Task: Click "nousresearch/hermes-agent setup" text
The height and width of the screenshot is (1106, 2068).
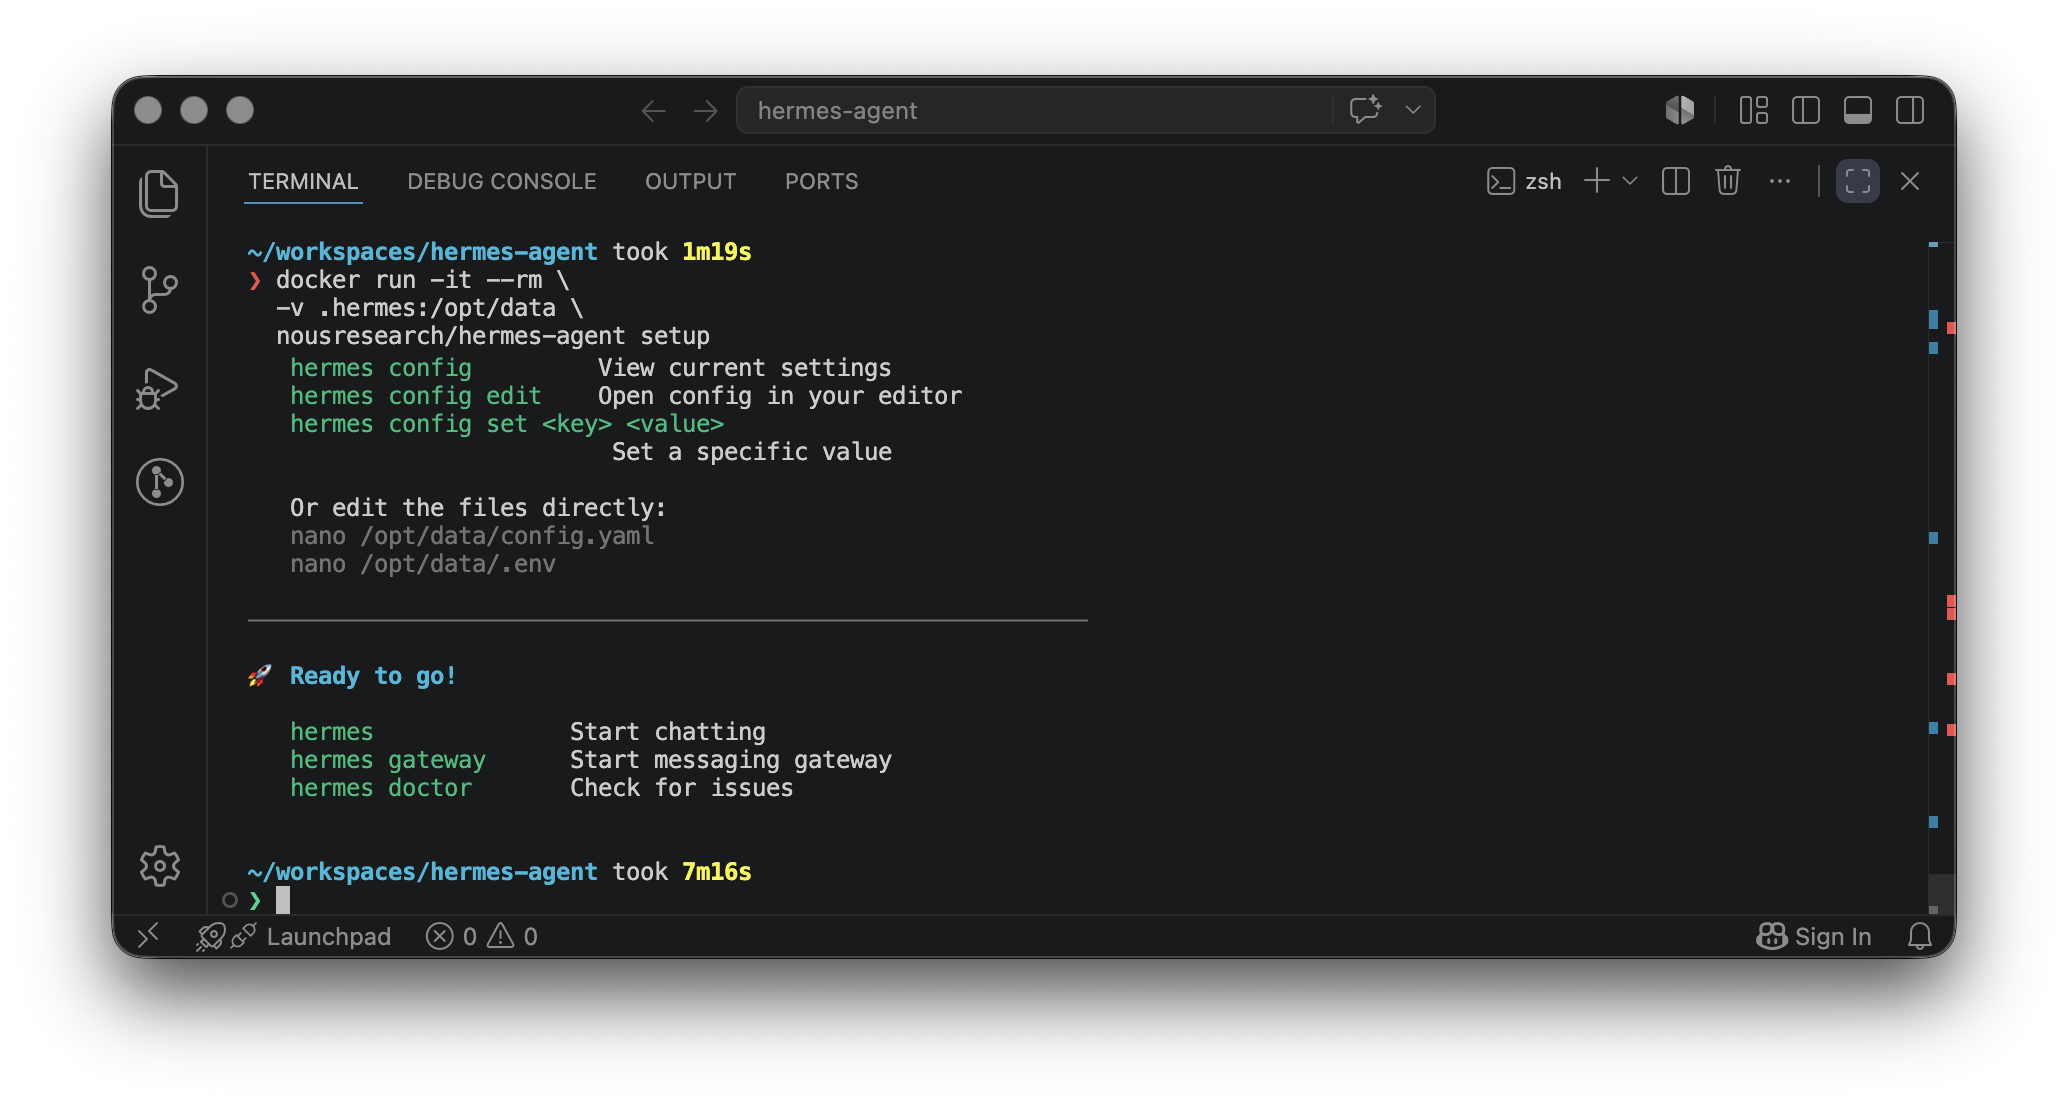Action: pos(493,336)
